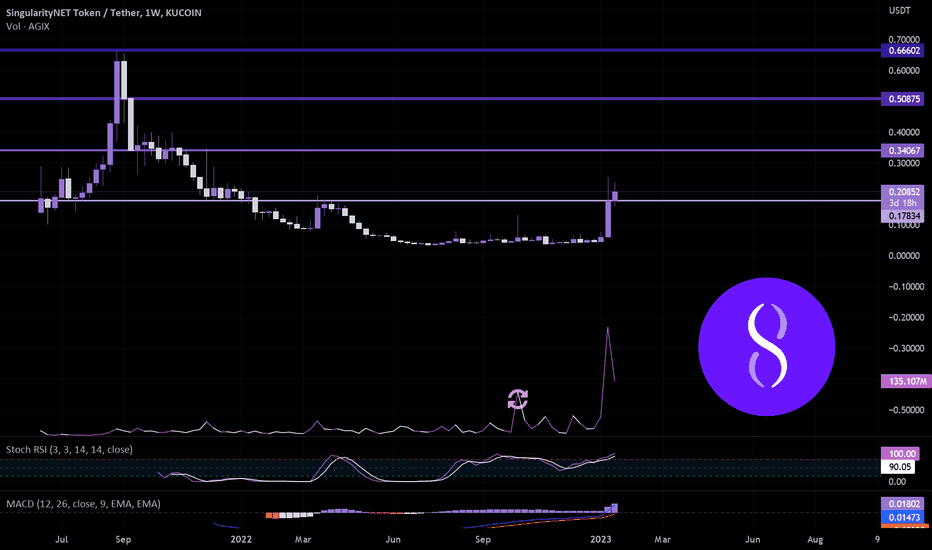The image size is (932, 550).
Task: Click the 135.107M volume value label
Action: point(906,381)
